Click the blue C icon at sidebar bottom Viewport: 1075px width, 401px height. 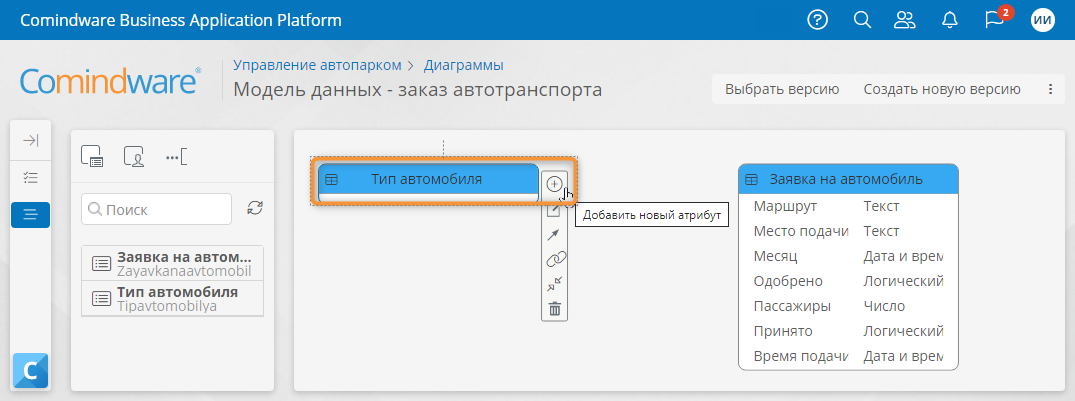[x=30, y=371]
